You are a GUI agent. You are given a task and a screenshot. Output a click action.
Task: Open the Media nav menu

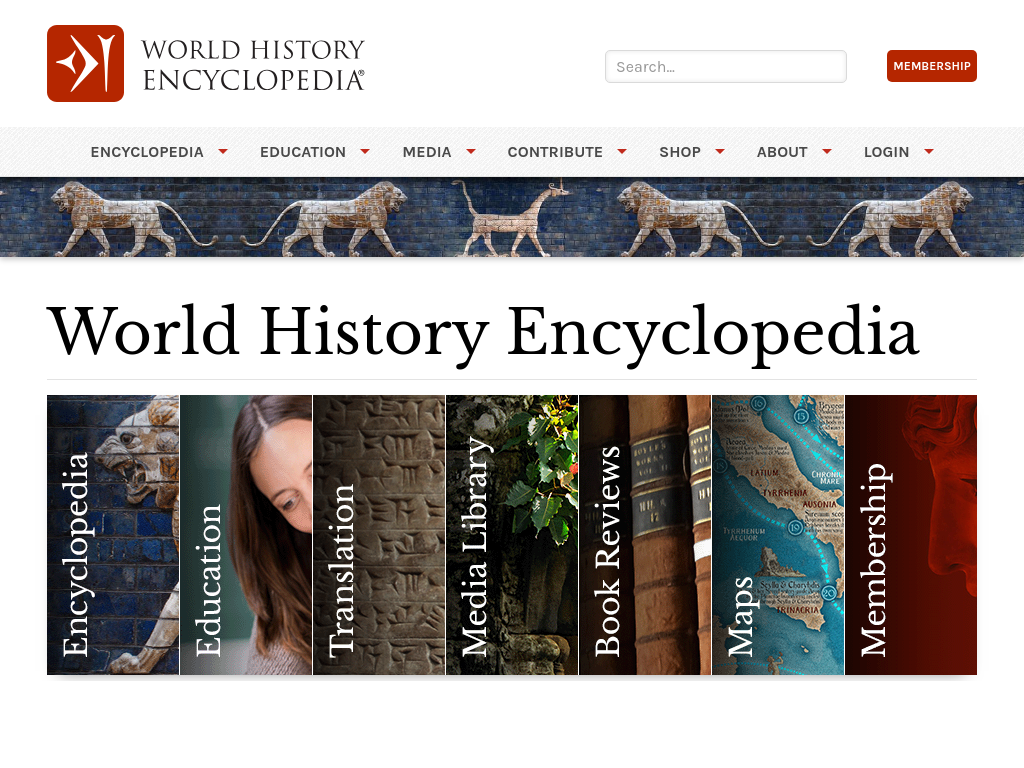pyautogui.click(x=427, y=152)
